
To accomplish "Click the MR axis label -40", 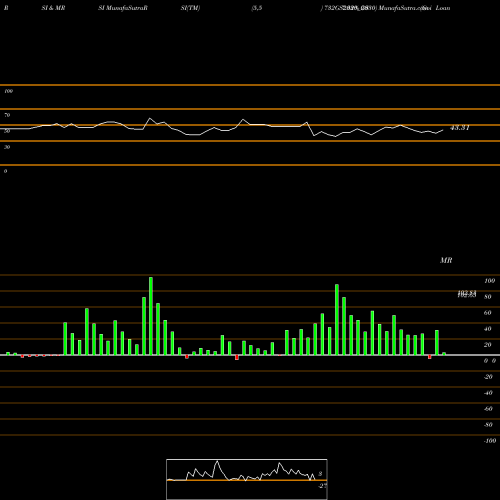I will (488, 393).
